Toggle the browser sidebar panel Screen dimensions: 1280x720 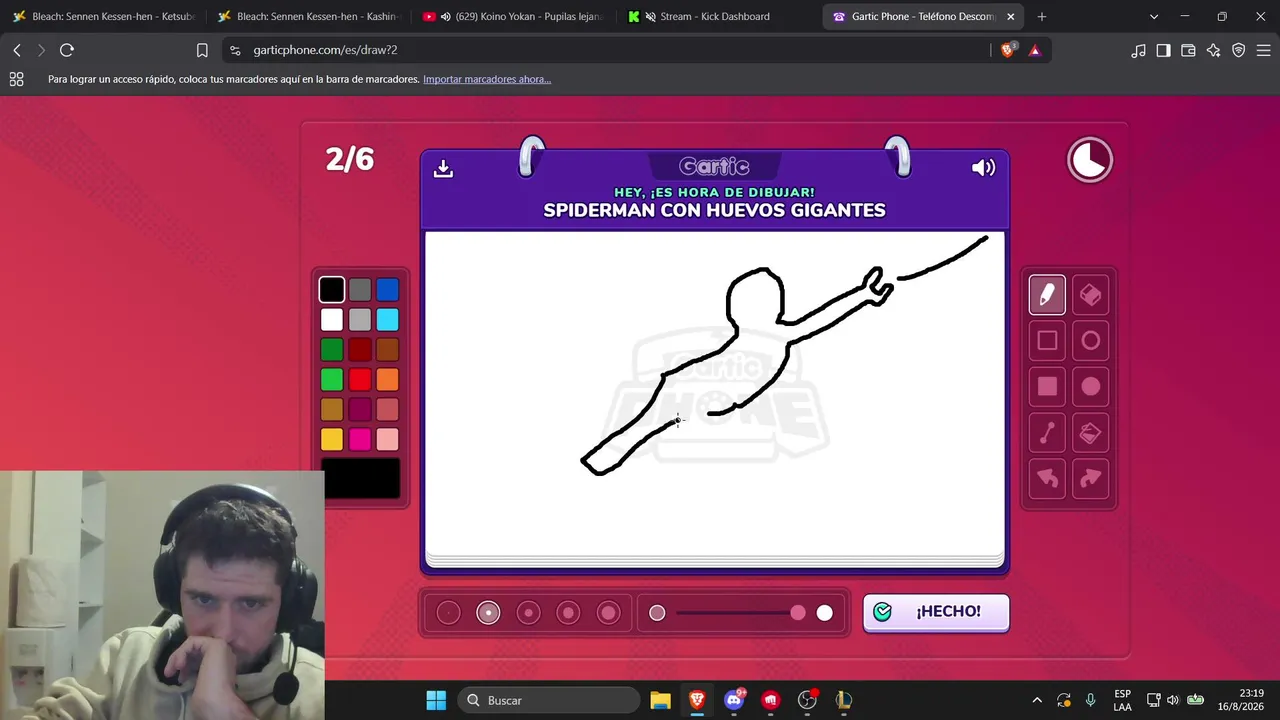coord(1163,50)
